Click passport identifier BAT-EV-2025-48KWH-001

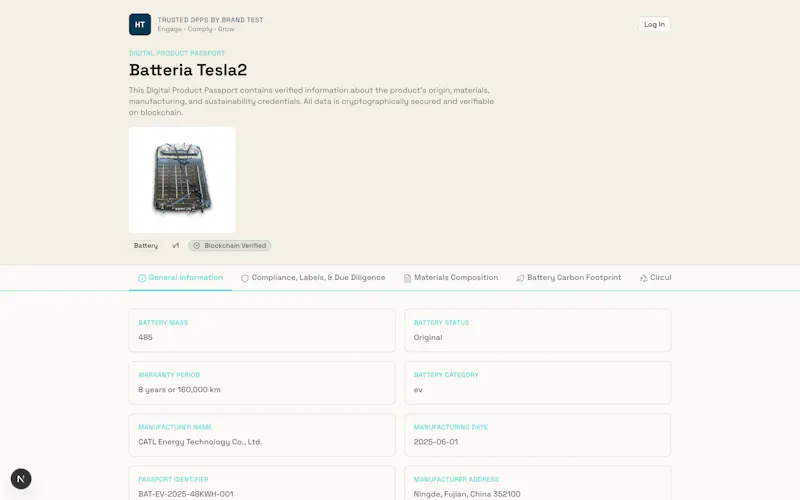point(186,494)
